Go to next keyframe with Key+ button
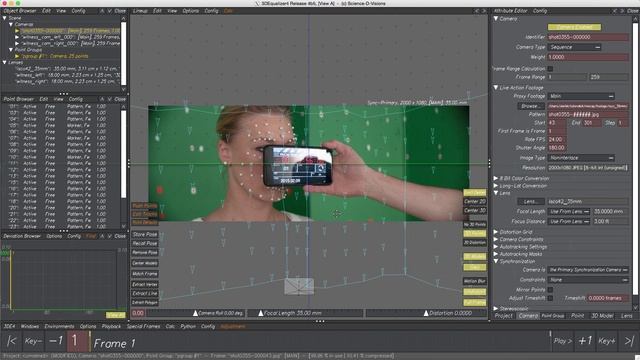The image size is (640, 360). [x=607, y=341]
